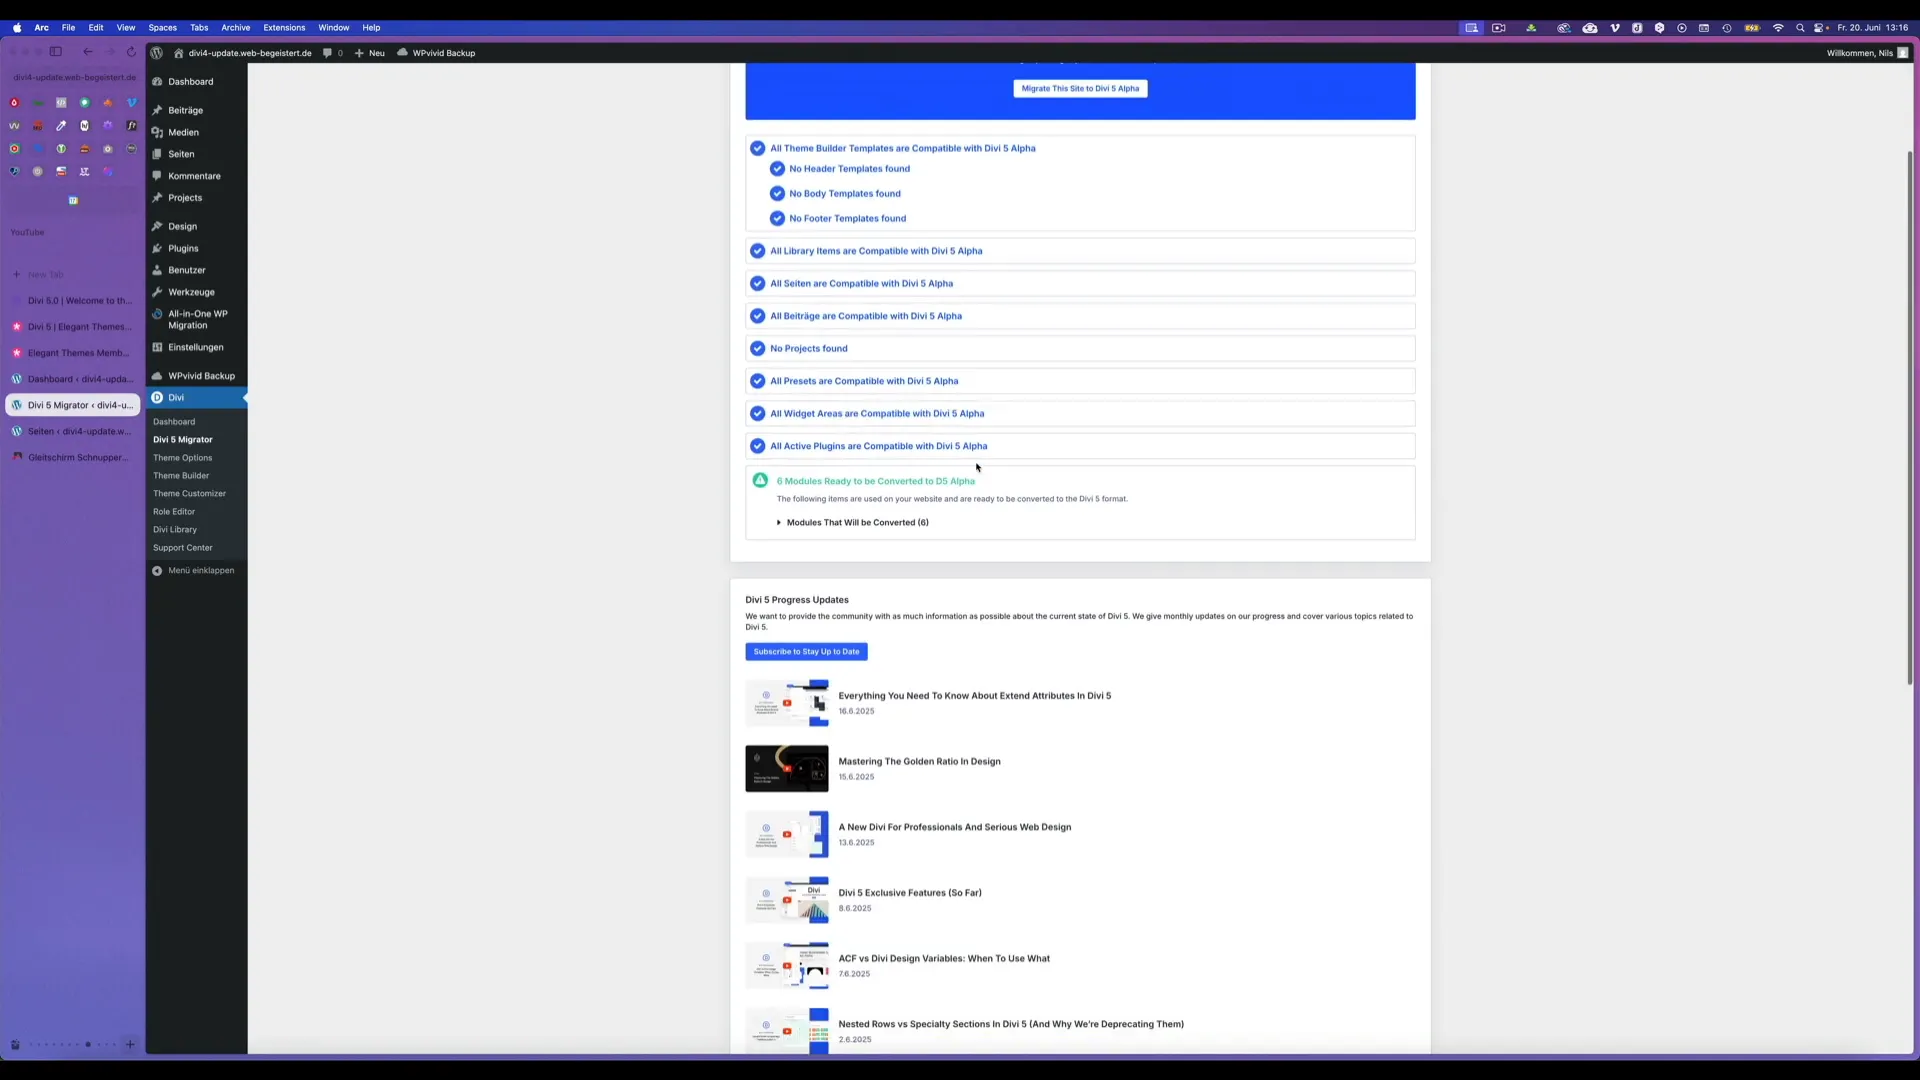Viewport: 1920px width, 1080px height.
Task: Open the File menu in macOS menu bar
Action: pos(68,28)
